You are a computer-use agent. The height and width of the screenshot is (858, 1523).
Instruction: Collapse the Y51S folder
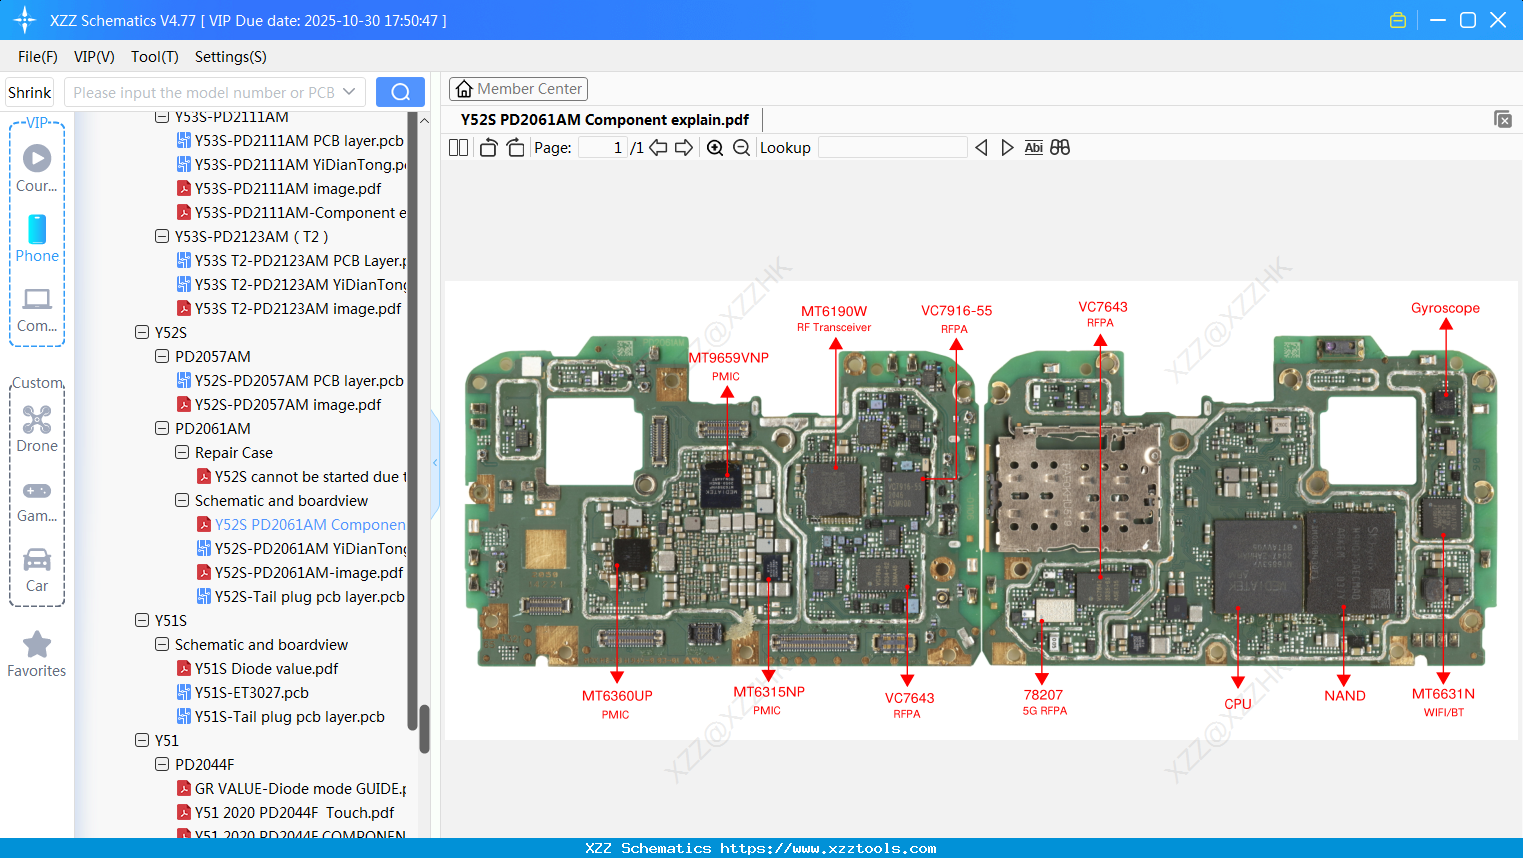pyautogui.click(x=141, y=620)
